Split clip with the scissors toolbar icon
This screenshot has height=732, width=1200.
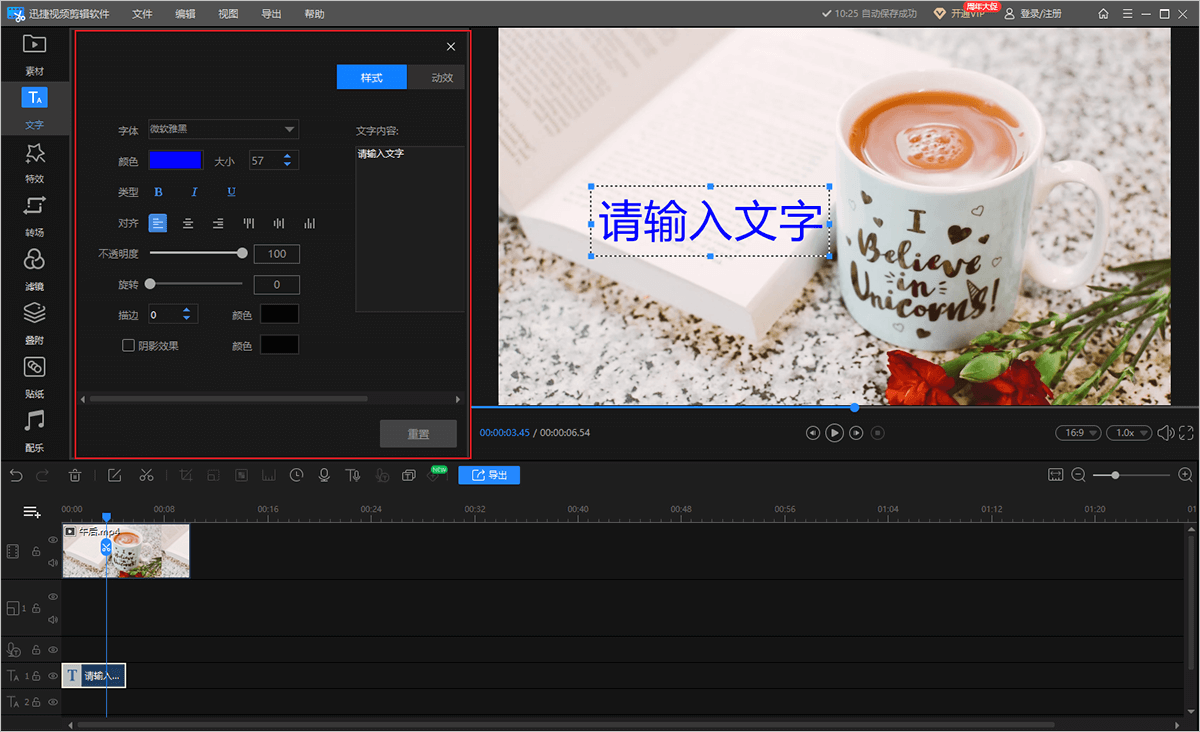coord(146,475)
